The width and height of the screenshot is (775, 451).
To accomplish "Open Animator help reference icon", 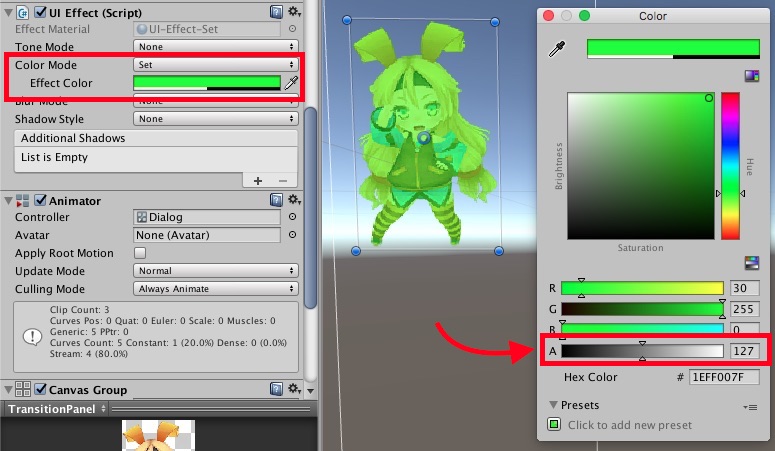I will pos(276,200).
